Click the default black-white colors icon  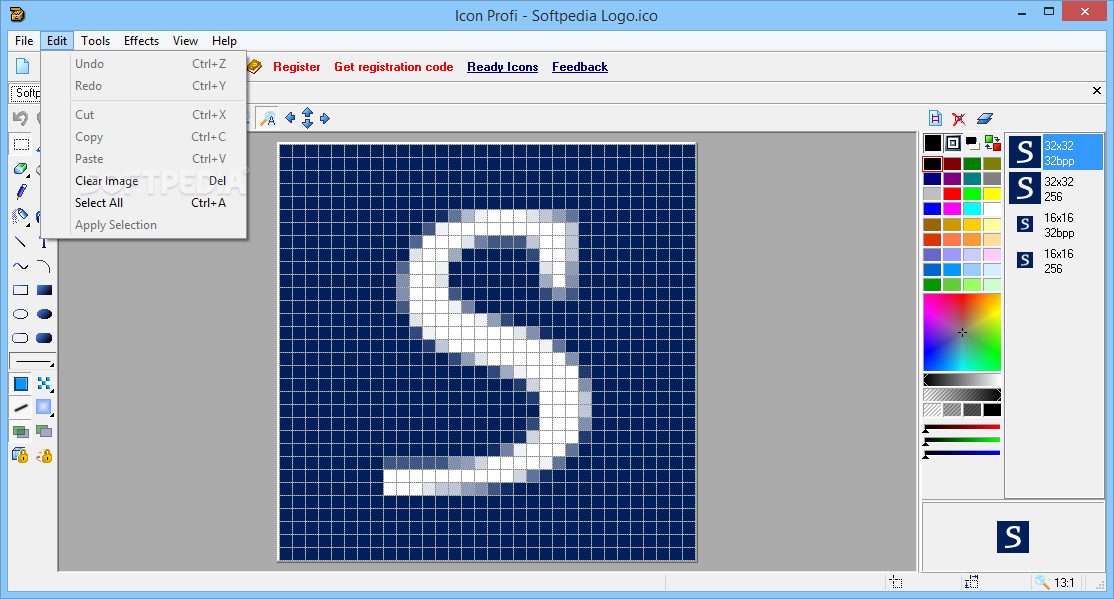tap(973, 144)
